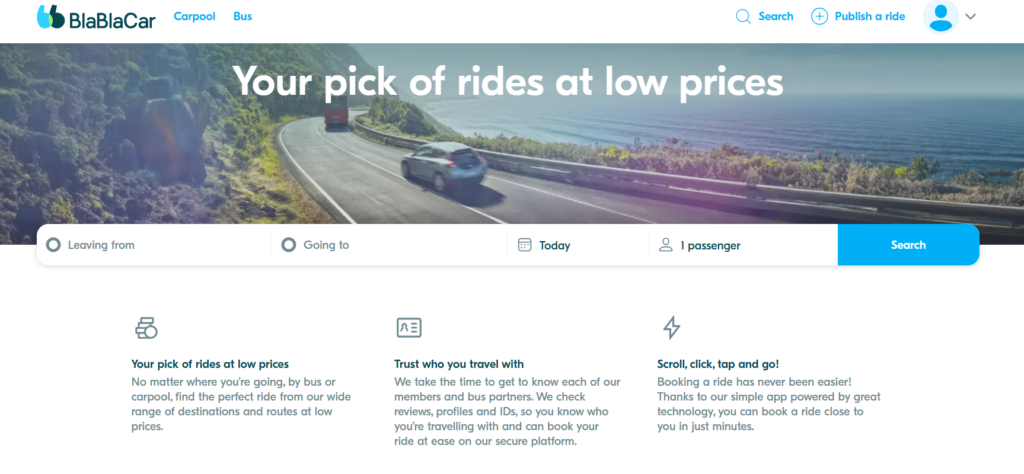
Task: Click the calendar icon in search bar
Action: [525, 245]
